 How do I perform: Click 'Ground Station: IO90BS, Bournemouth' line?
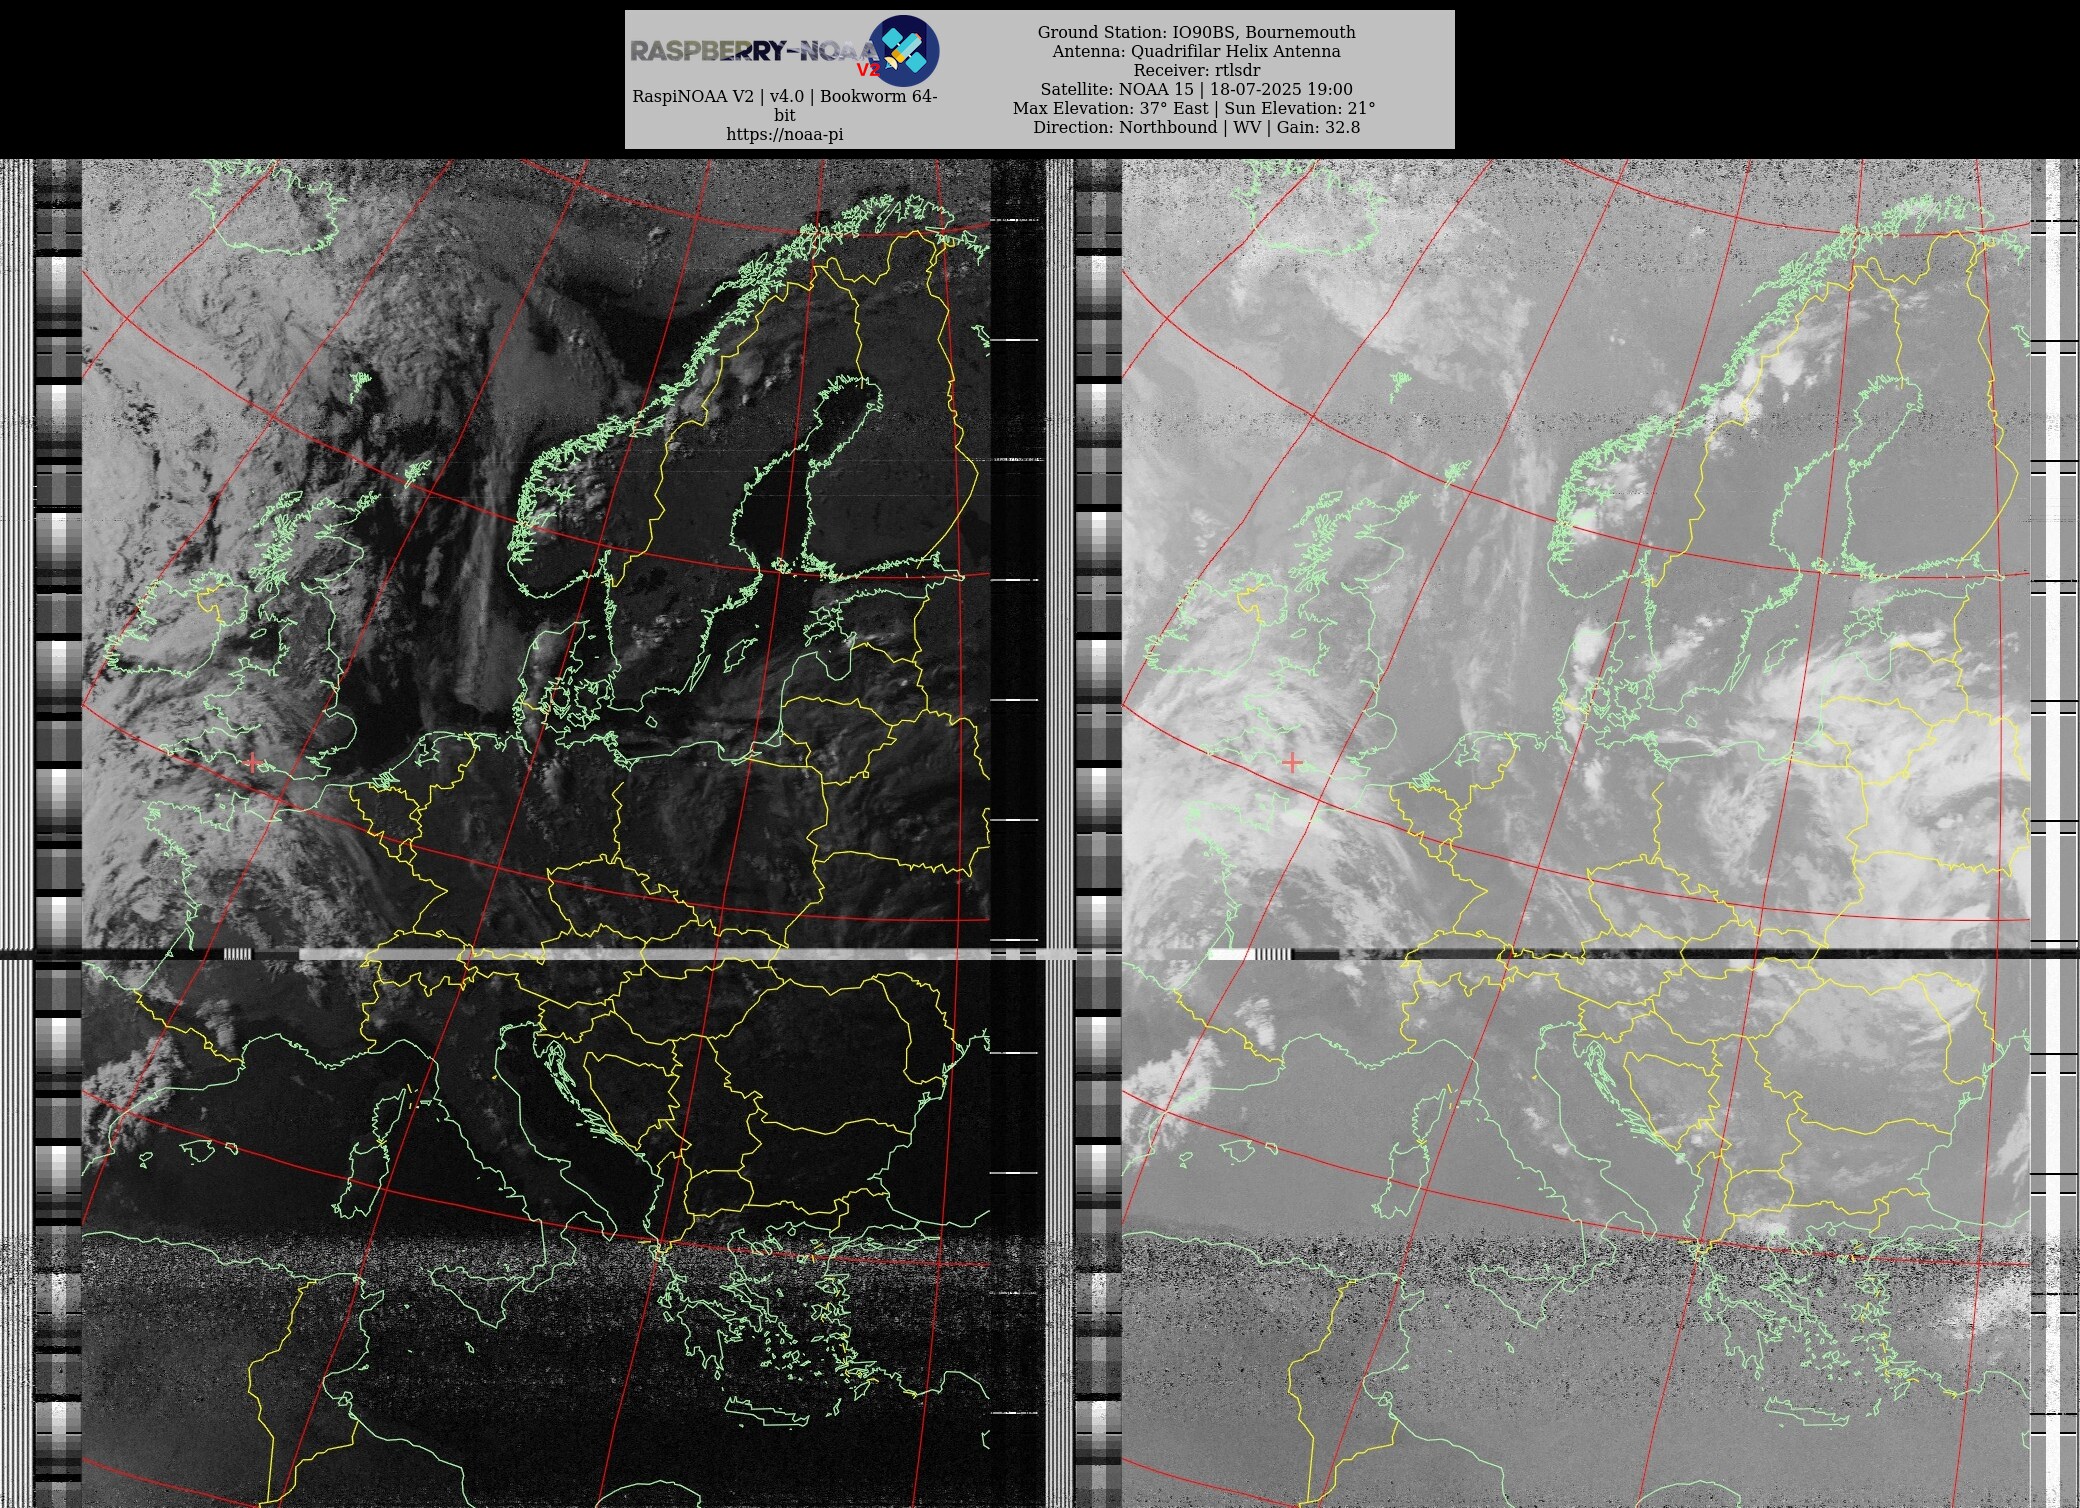tap(1196, 32)
